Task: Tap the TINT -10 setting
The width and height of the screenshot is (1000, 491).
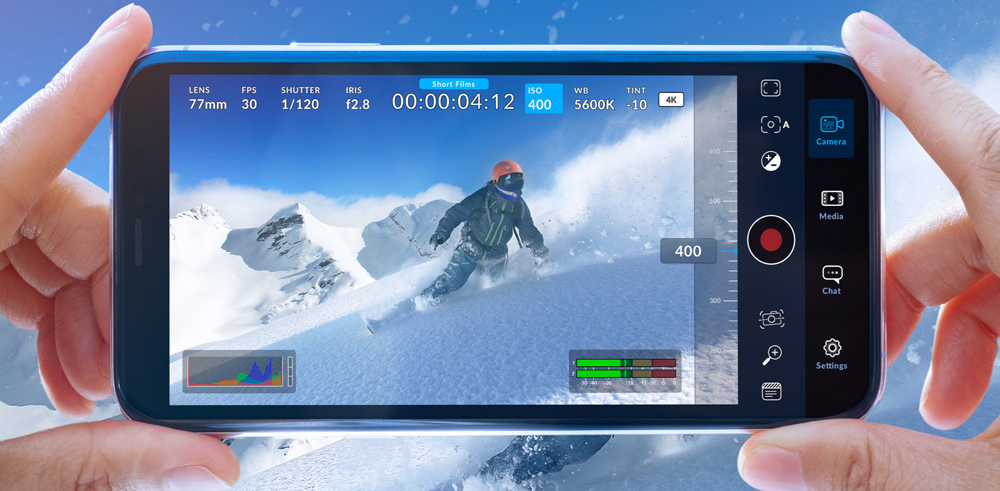Action: click(636, 98)
